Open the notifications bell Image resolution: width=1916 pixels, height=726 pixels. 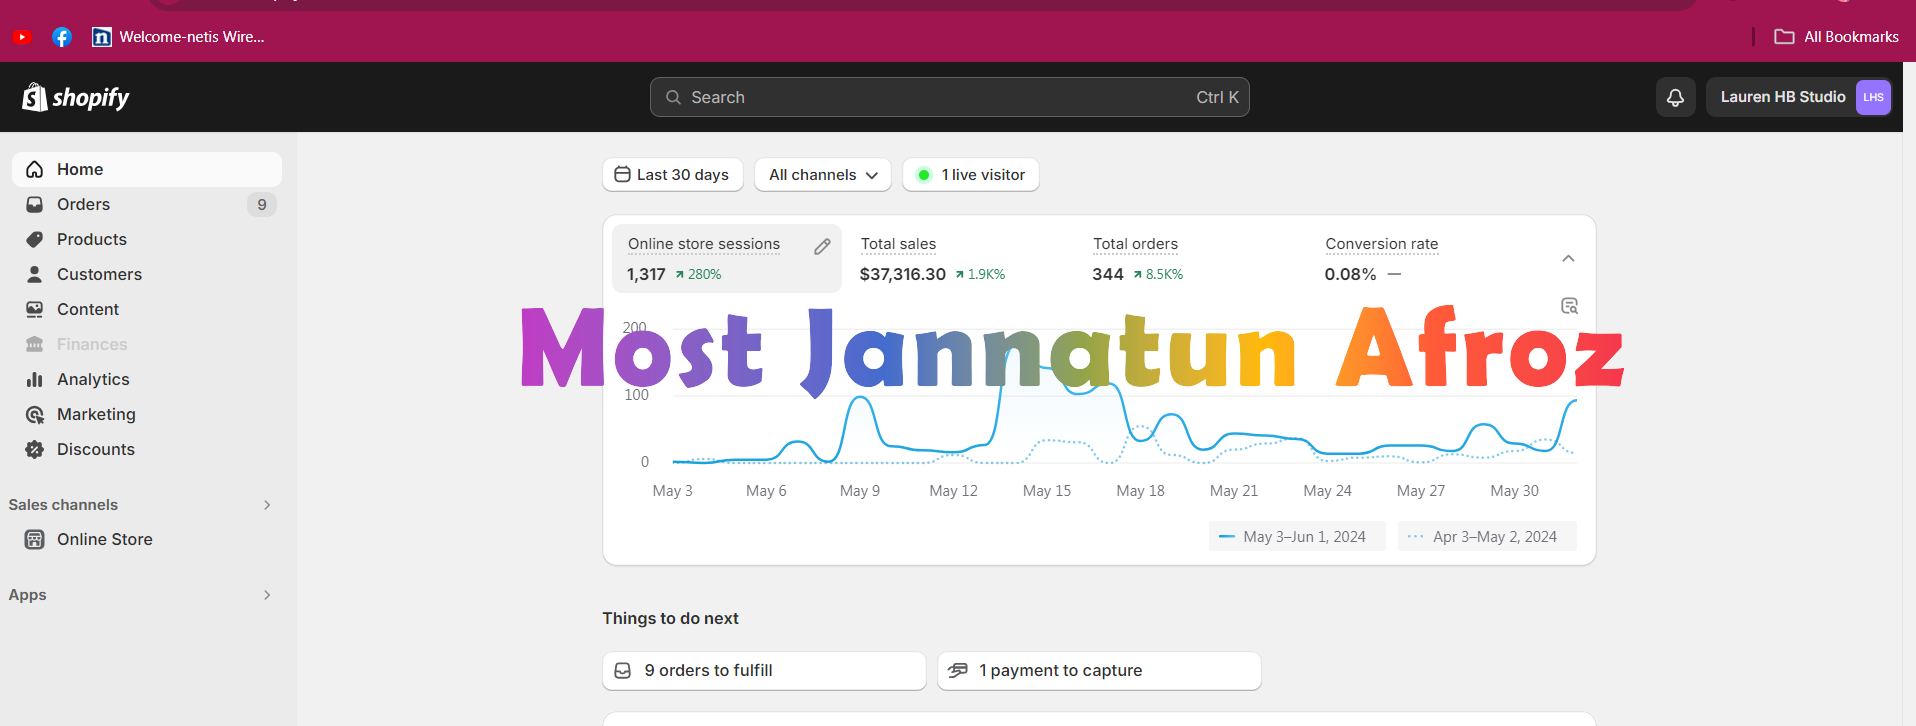1675,97
